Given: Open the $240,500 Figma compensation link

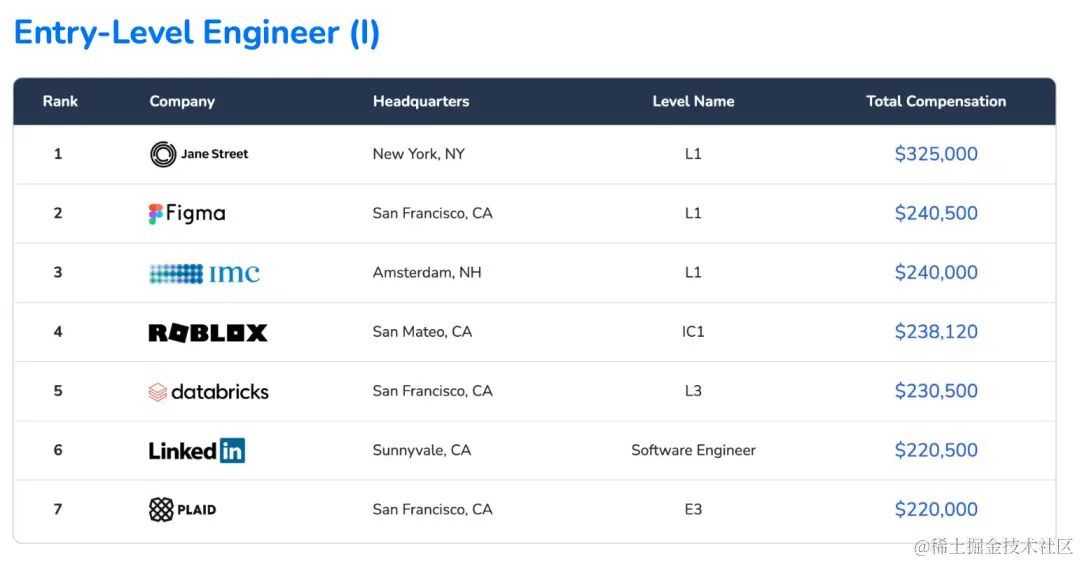Looking at the screenshot, I should coord(936,213).
